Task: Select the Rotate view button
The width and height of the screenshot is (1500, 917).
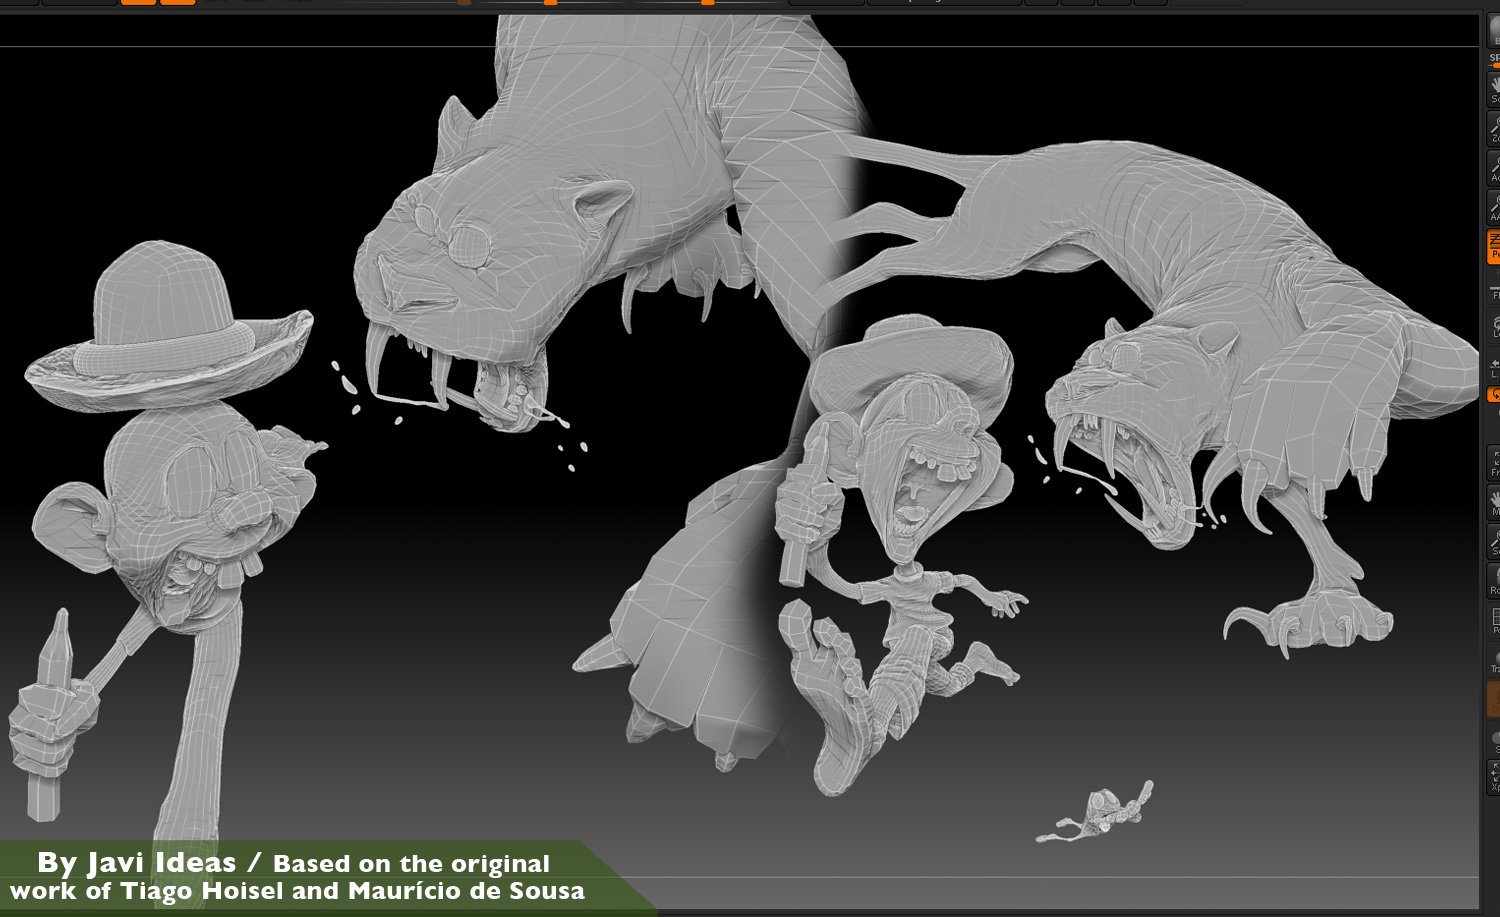Action: coord(1494,580)
